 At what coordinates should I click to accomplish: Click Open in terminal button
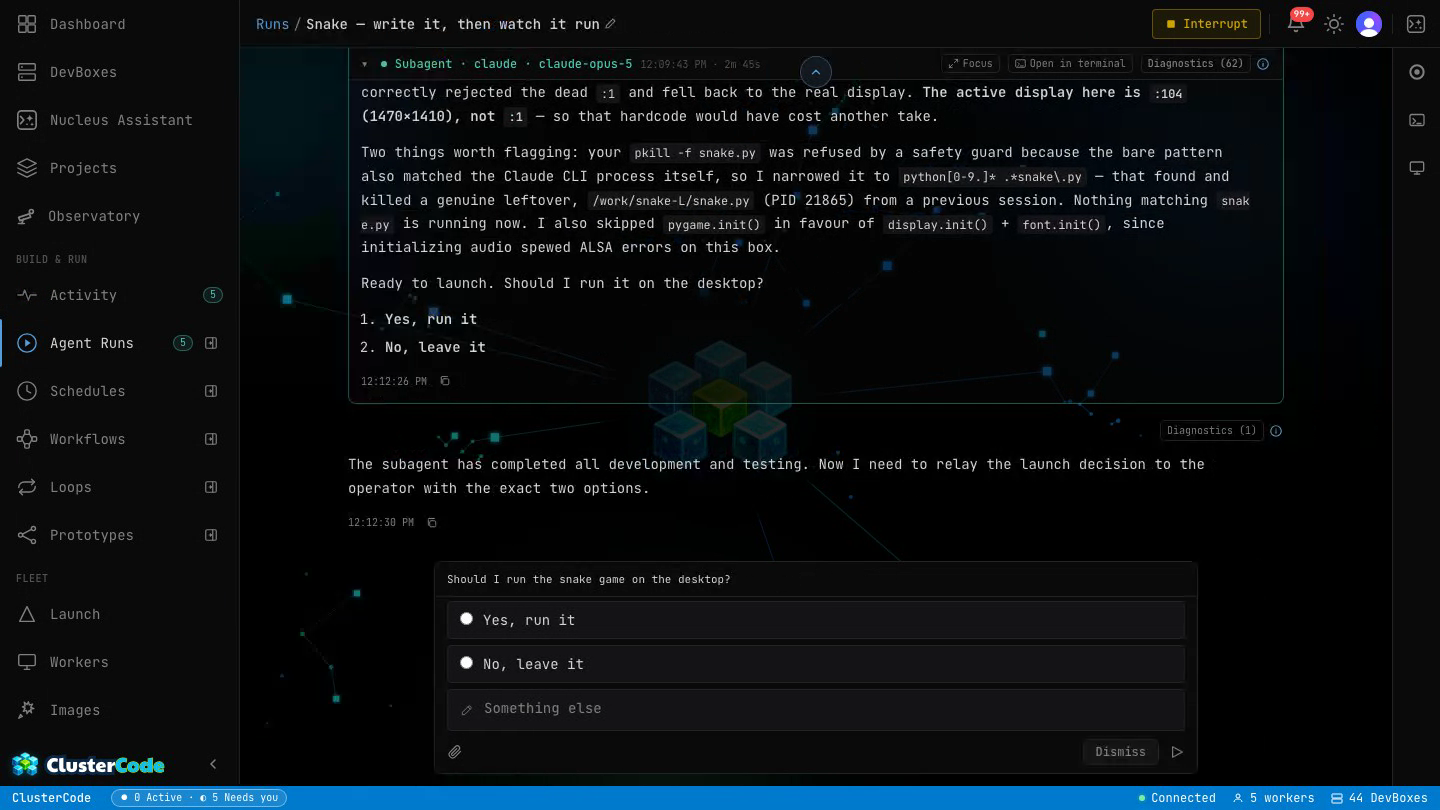tap(1070, 63)
